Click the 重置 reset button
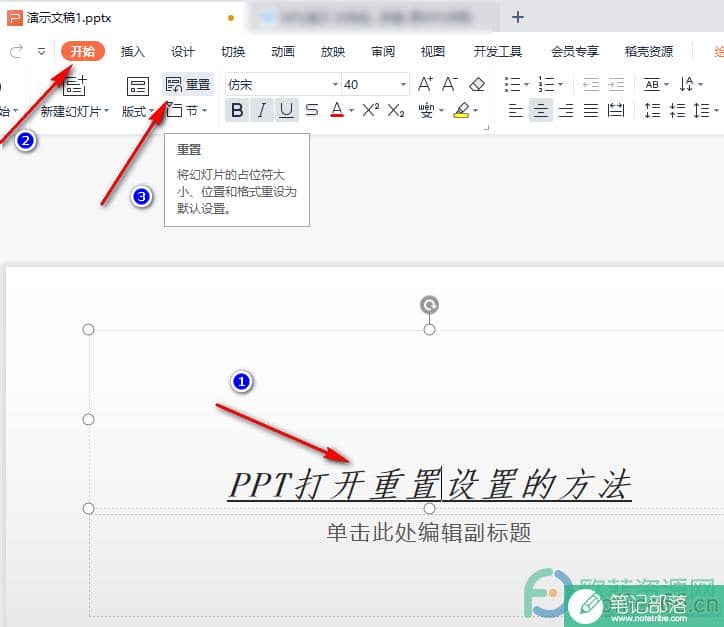The width and height of the screenshot is (724, 627). coord(188,84)
